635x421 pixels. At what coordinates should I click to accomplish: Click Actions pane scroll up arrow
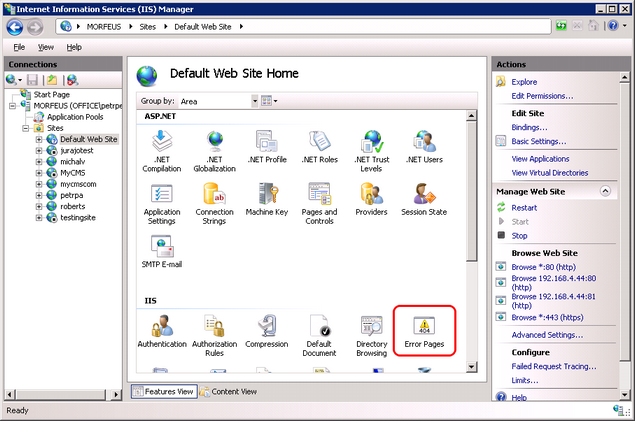tap(624, 77)
